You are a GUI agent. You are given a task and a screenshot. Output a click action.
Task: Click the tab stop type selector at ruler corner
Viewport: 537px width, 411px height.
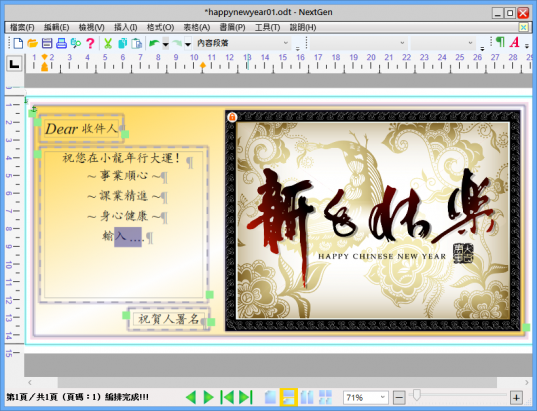14,64
